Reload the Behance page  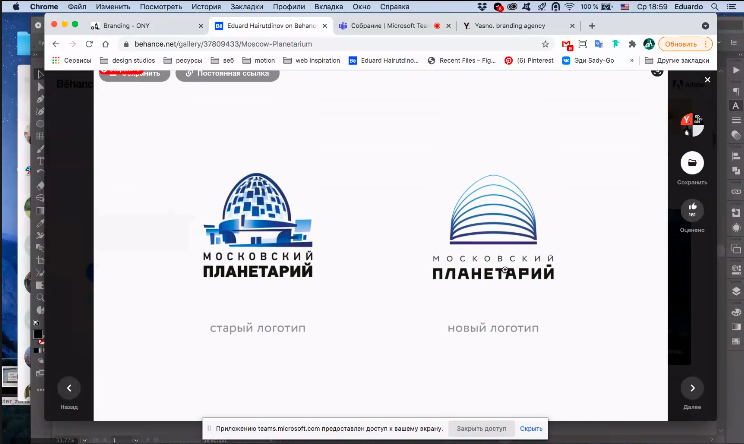pyautogui.click(x=89, y=44)
